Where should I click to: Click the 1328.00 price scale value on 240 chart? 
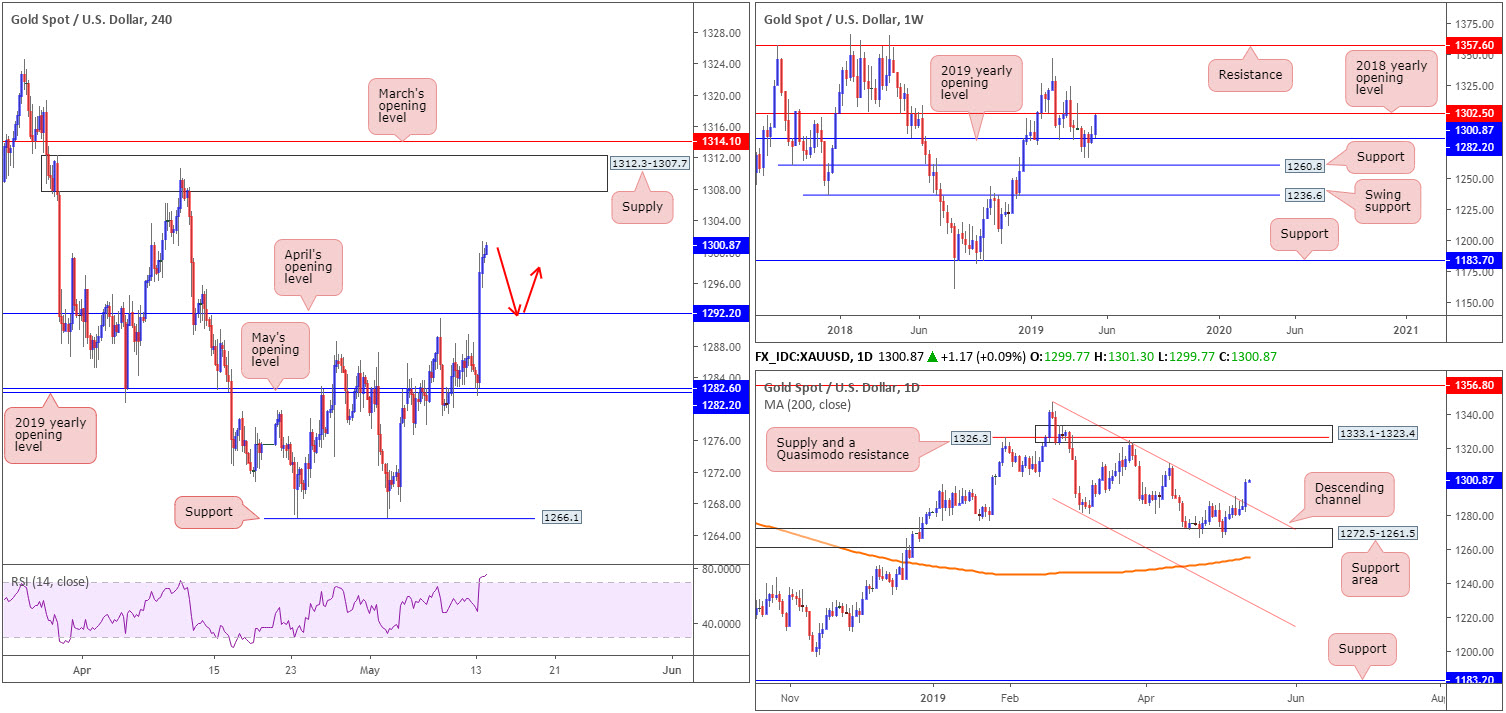click(x=721, y=33)
